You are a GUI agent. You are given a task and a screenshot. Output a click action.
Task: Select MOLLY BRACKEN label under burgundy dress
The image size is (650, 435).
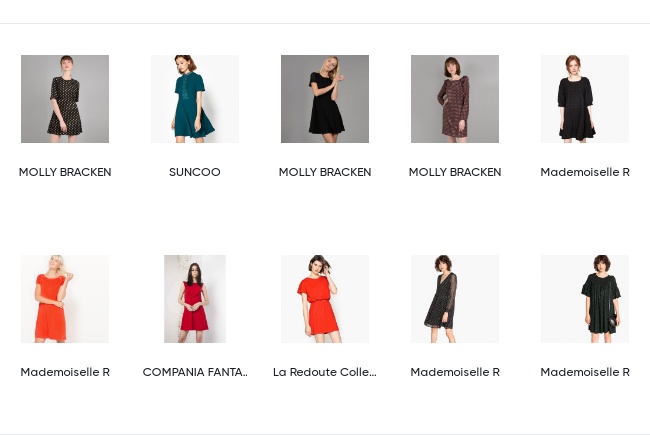(x=455, y=172)
